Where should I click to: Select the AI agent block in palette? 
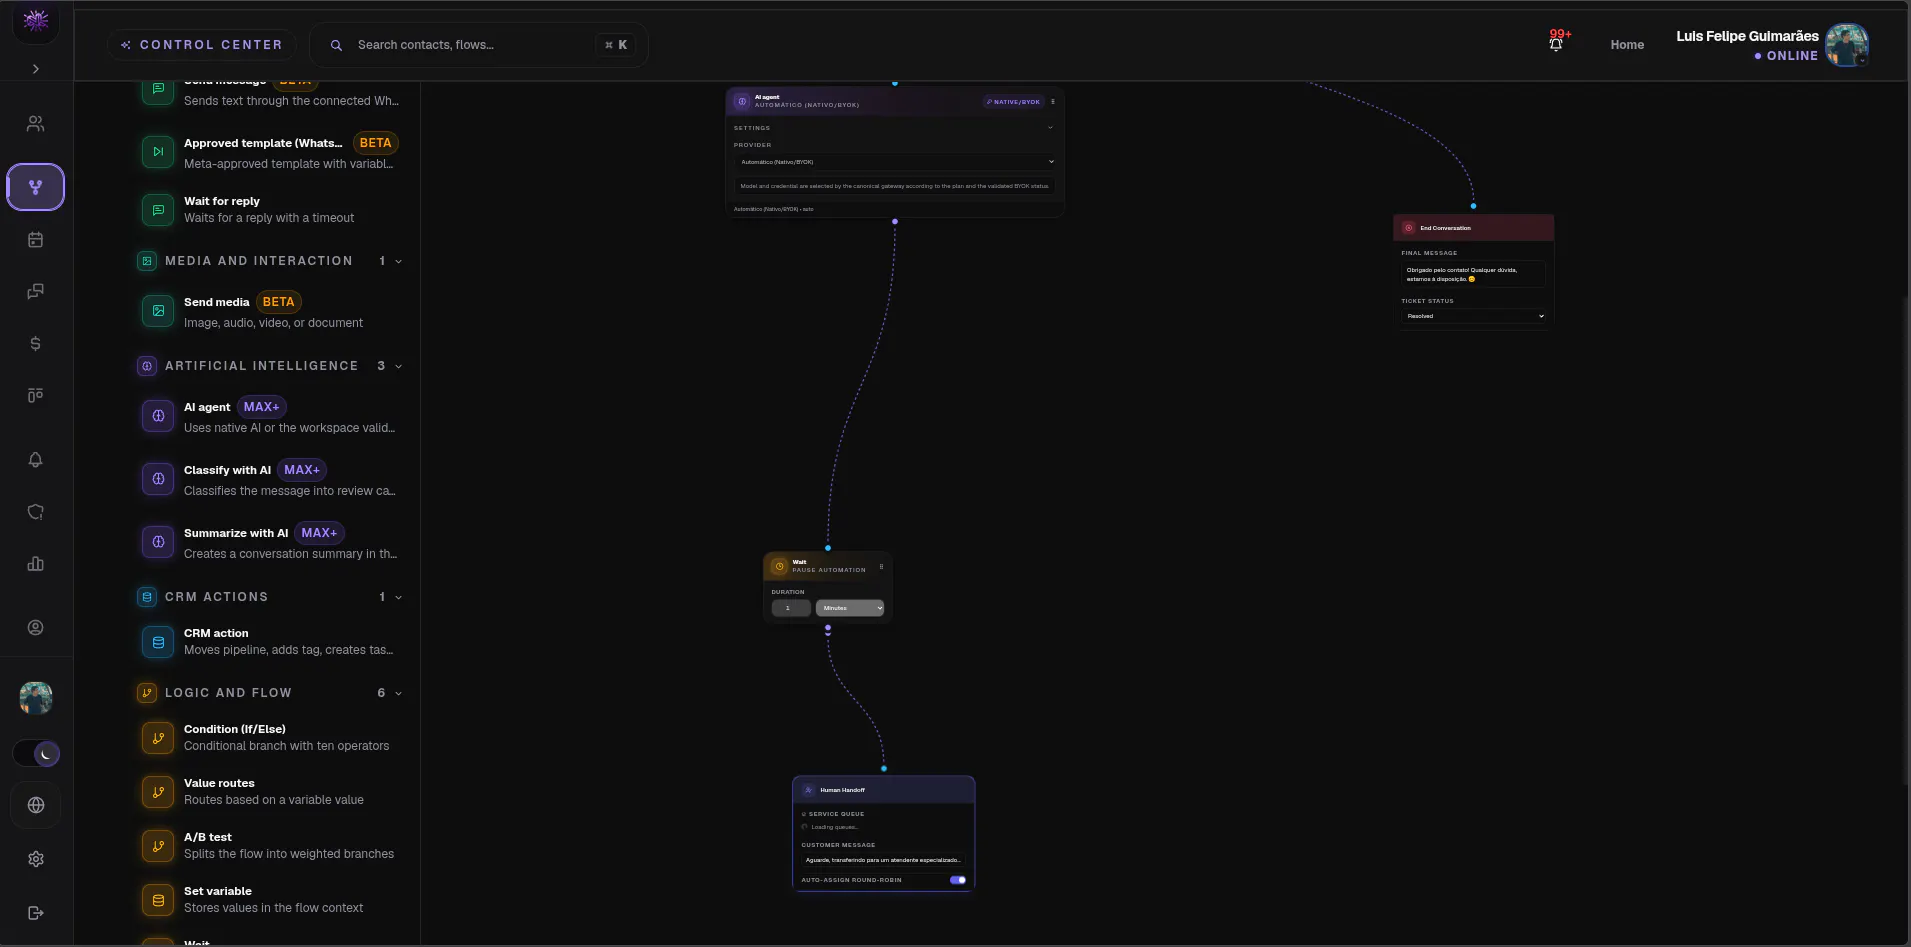pos(269,417)
